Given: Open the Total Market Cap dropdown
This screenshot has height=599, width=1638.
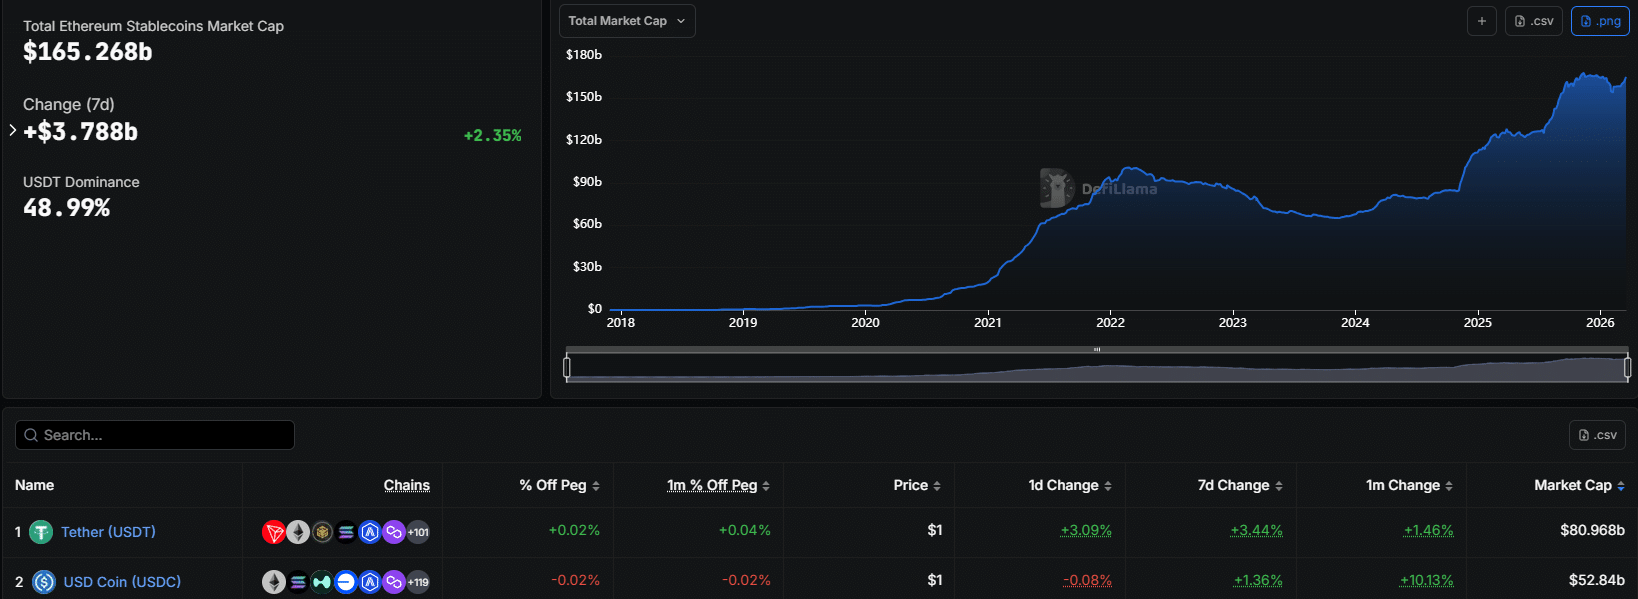Looking at the screenshot, I should click(627, 21).
